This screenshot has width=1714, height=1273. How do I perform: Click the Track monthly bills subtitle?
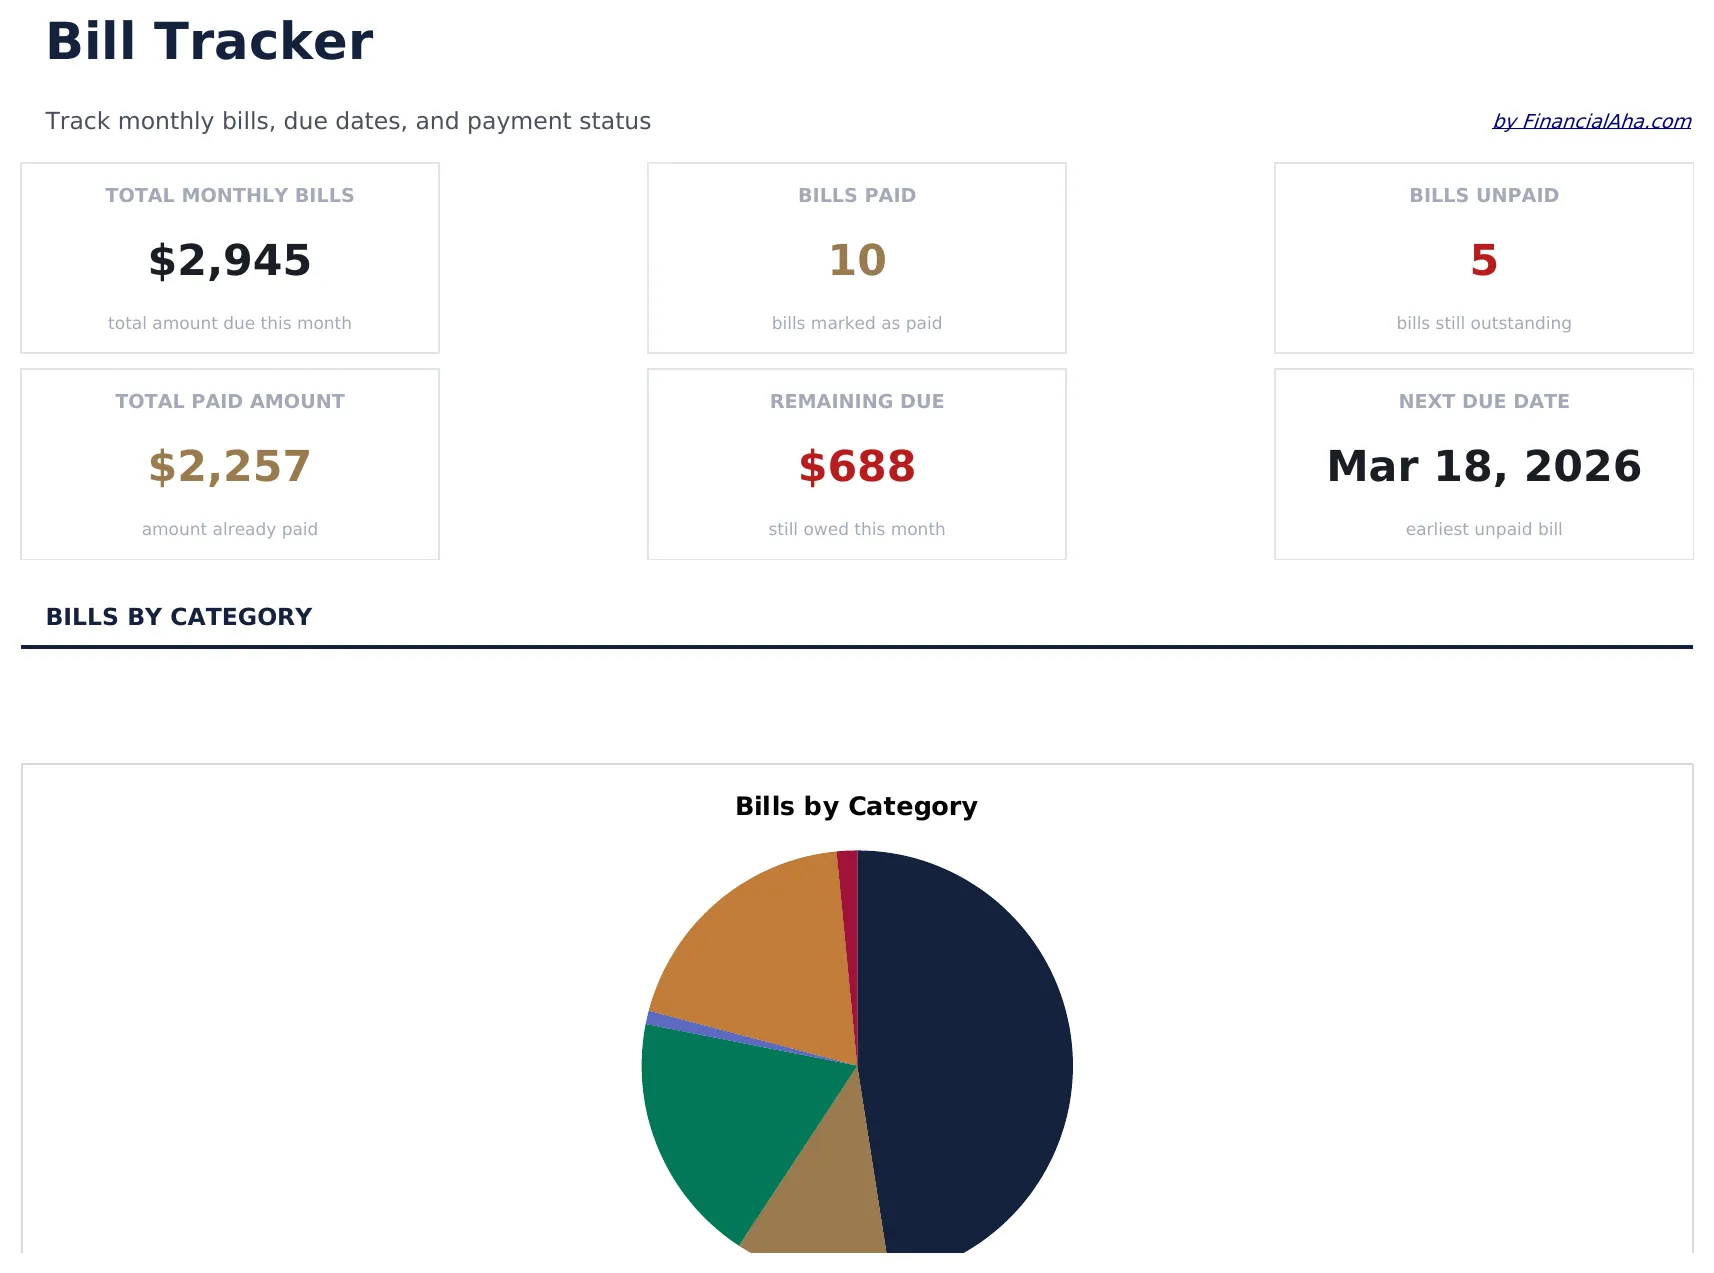349,121
